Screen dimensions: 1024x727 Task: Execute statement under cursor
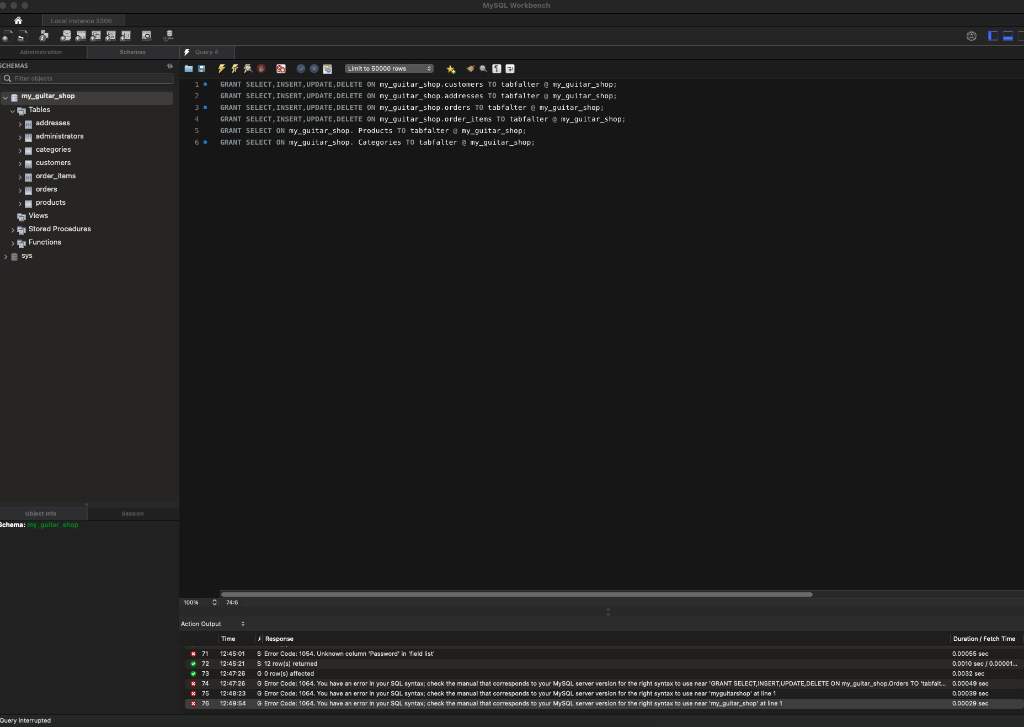[234, 69]
